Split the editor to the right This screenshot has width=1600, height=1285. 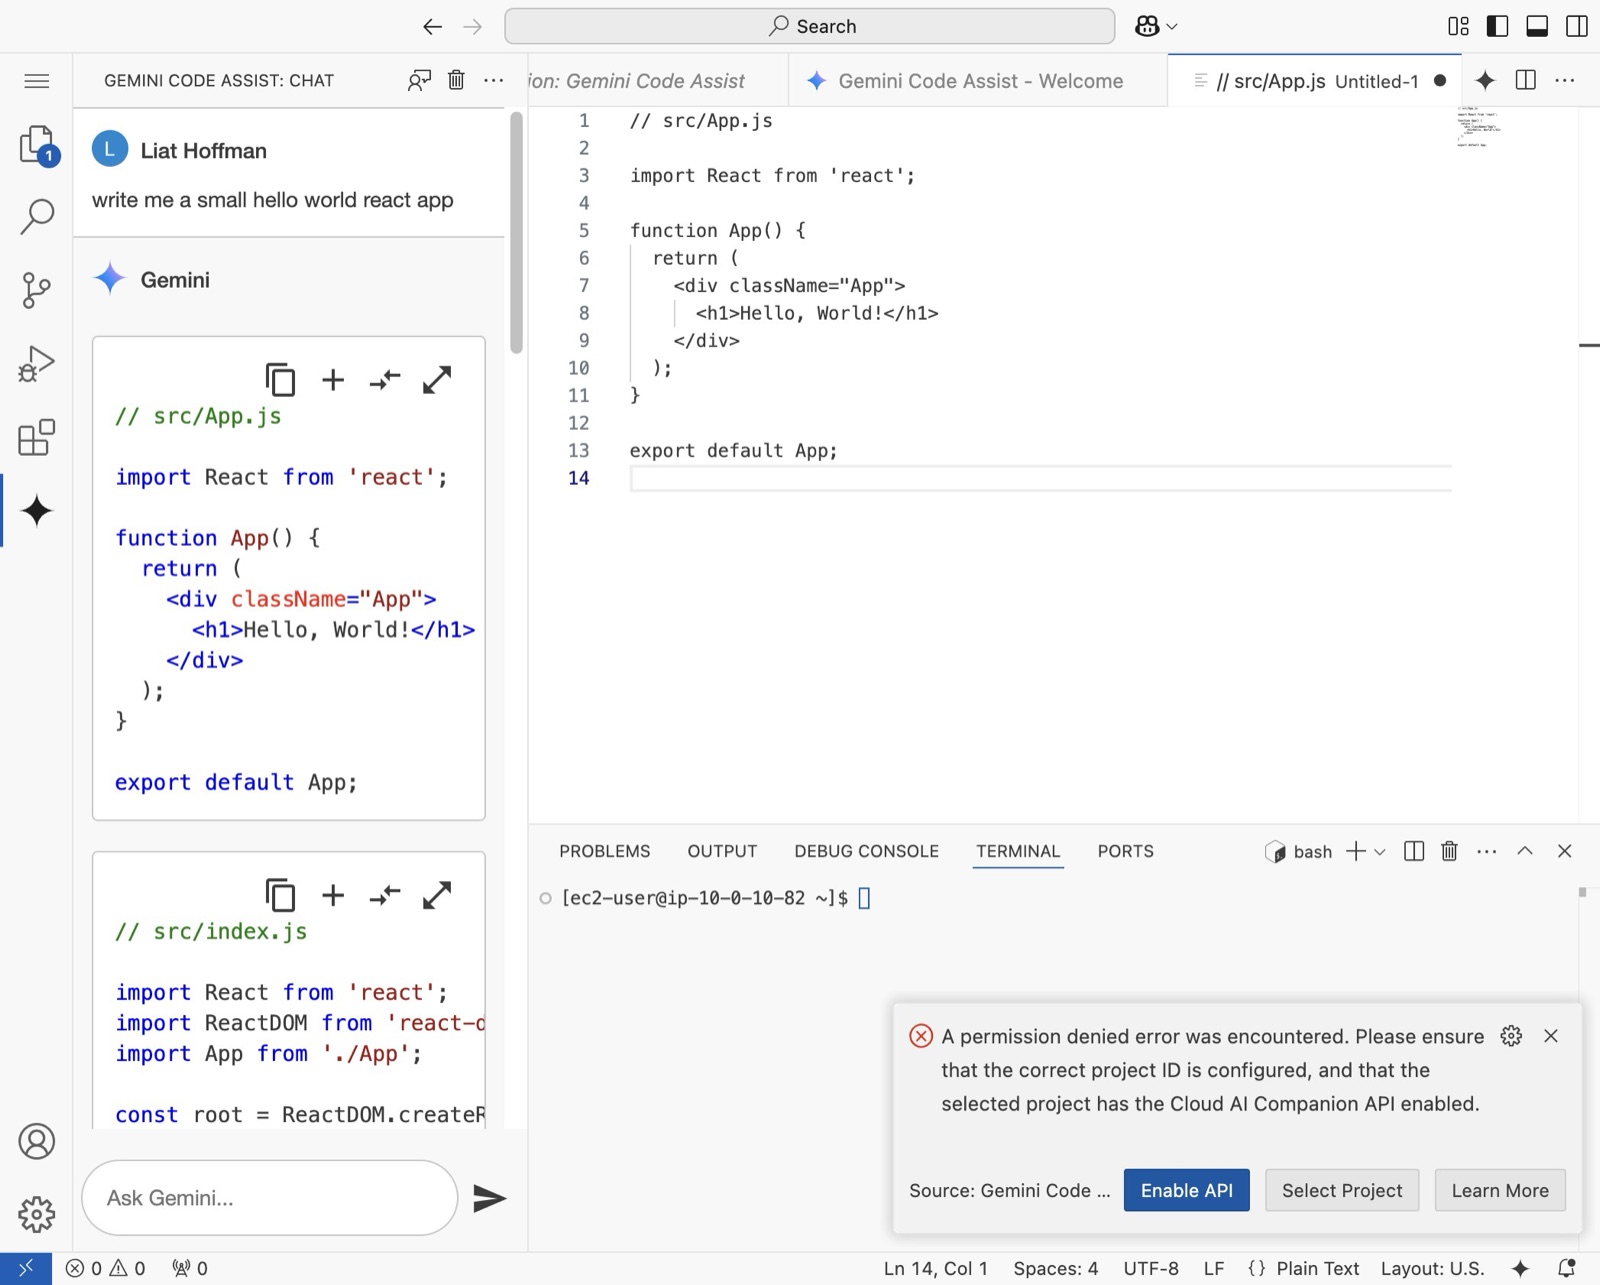(1526, 80)
